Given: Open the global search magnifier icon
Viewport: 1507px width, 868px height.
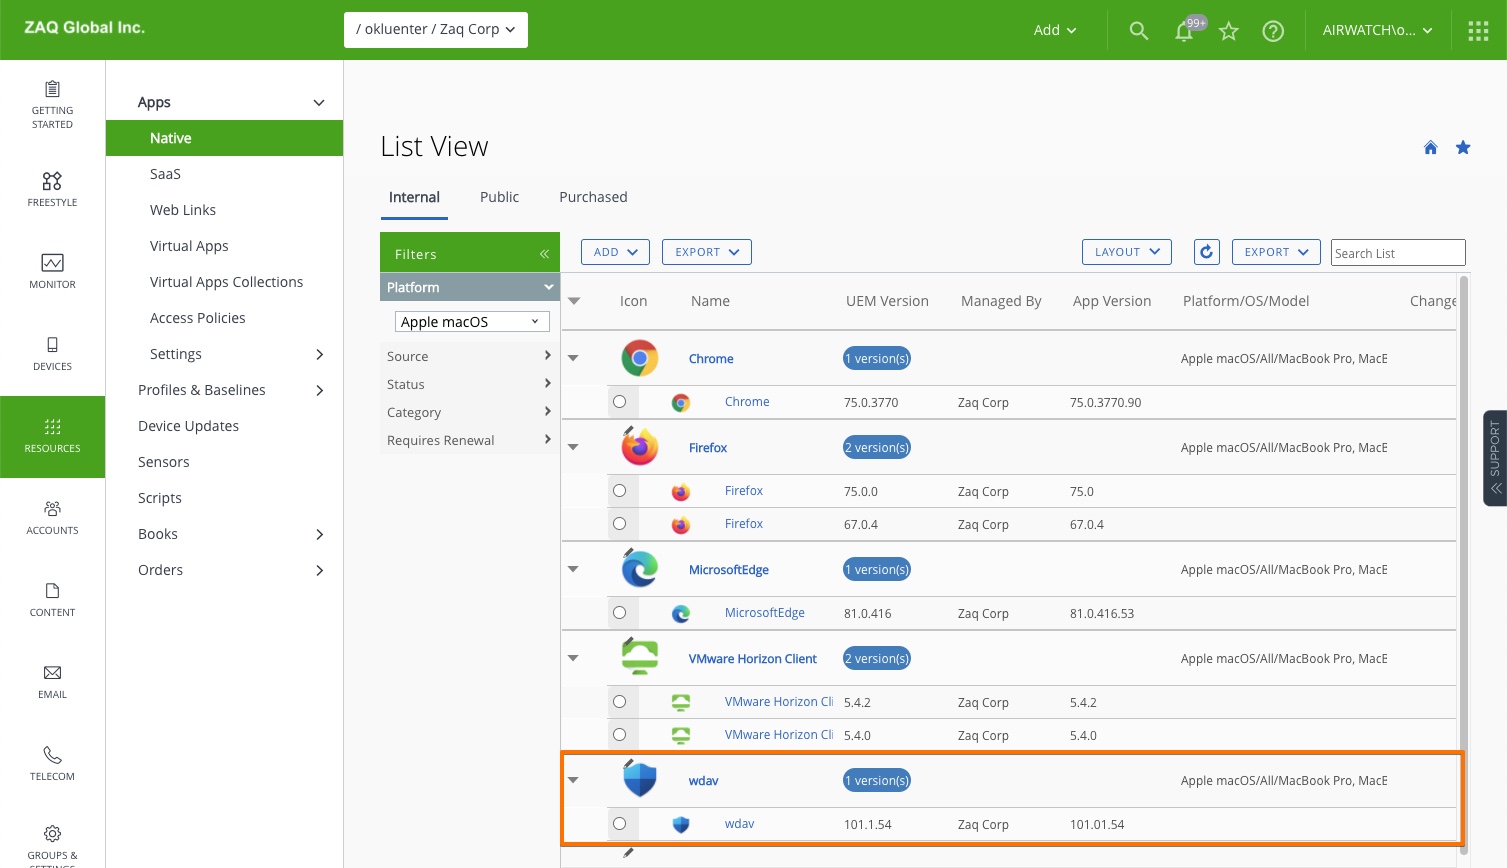Looking at the screenshot, I should pos(1138,30).
